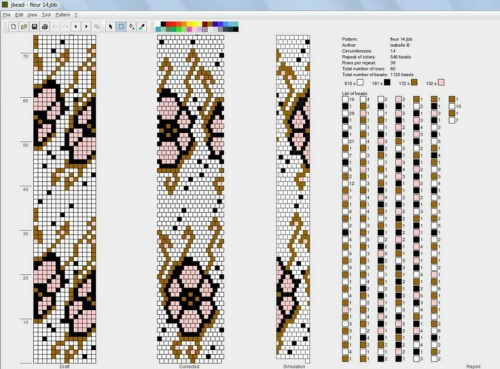Choose the fill bucket tool
The image size is (500, 369).
point(132,26)
